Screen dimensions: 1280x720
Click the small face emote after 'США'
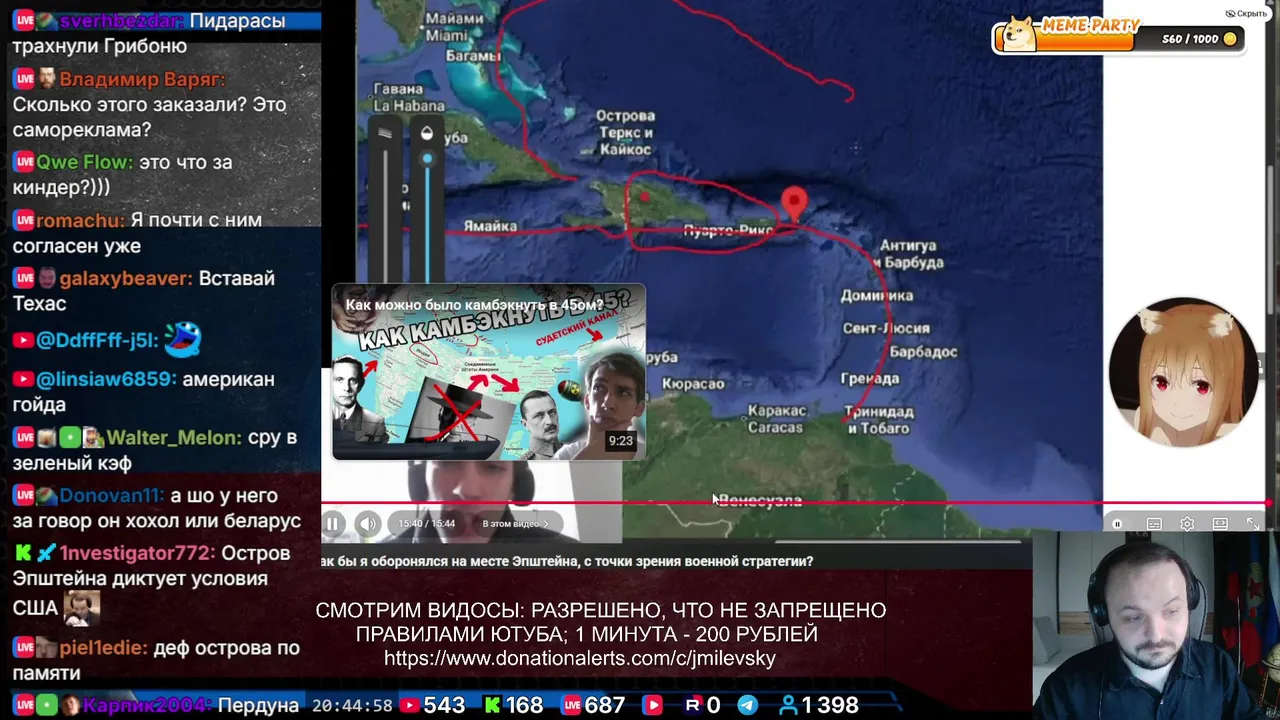tap(83, 606)
